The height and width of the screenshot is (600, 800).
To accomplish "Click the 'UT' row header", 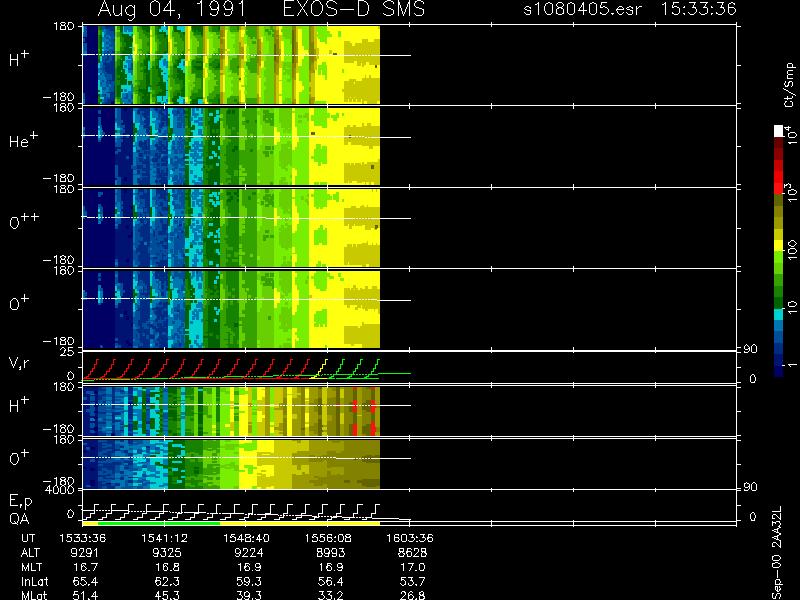I will tap(29, 538).
